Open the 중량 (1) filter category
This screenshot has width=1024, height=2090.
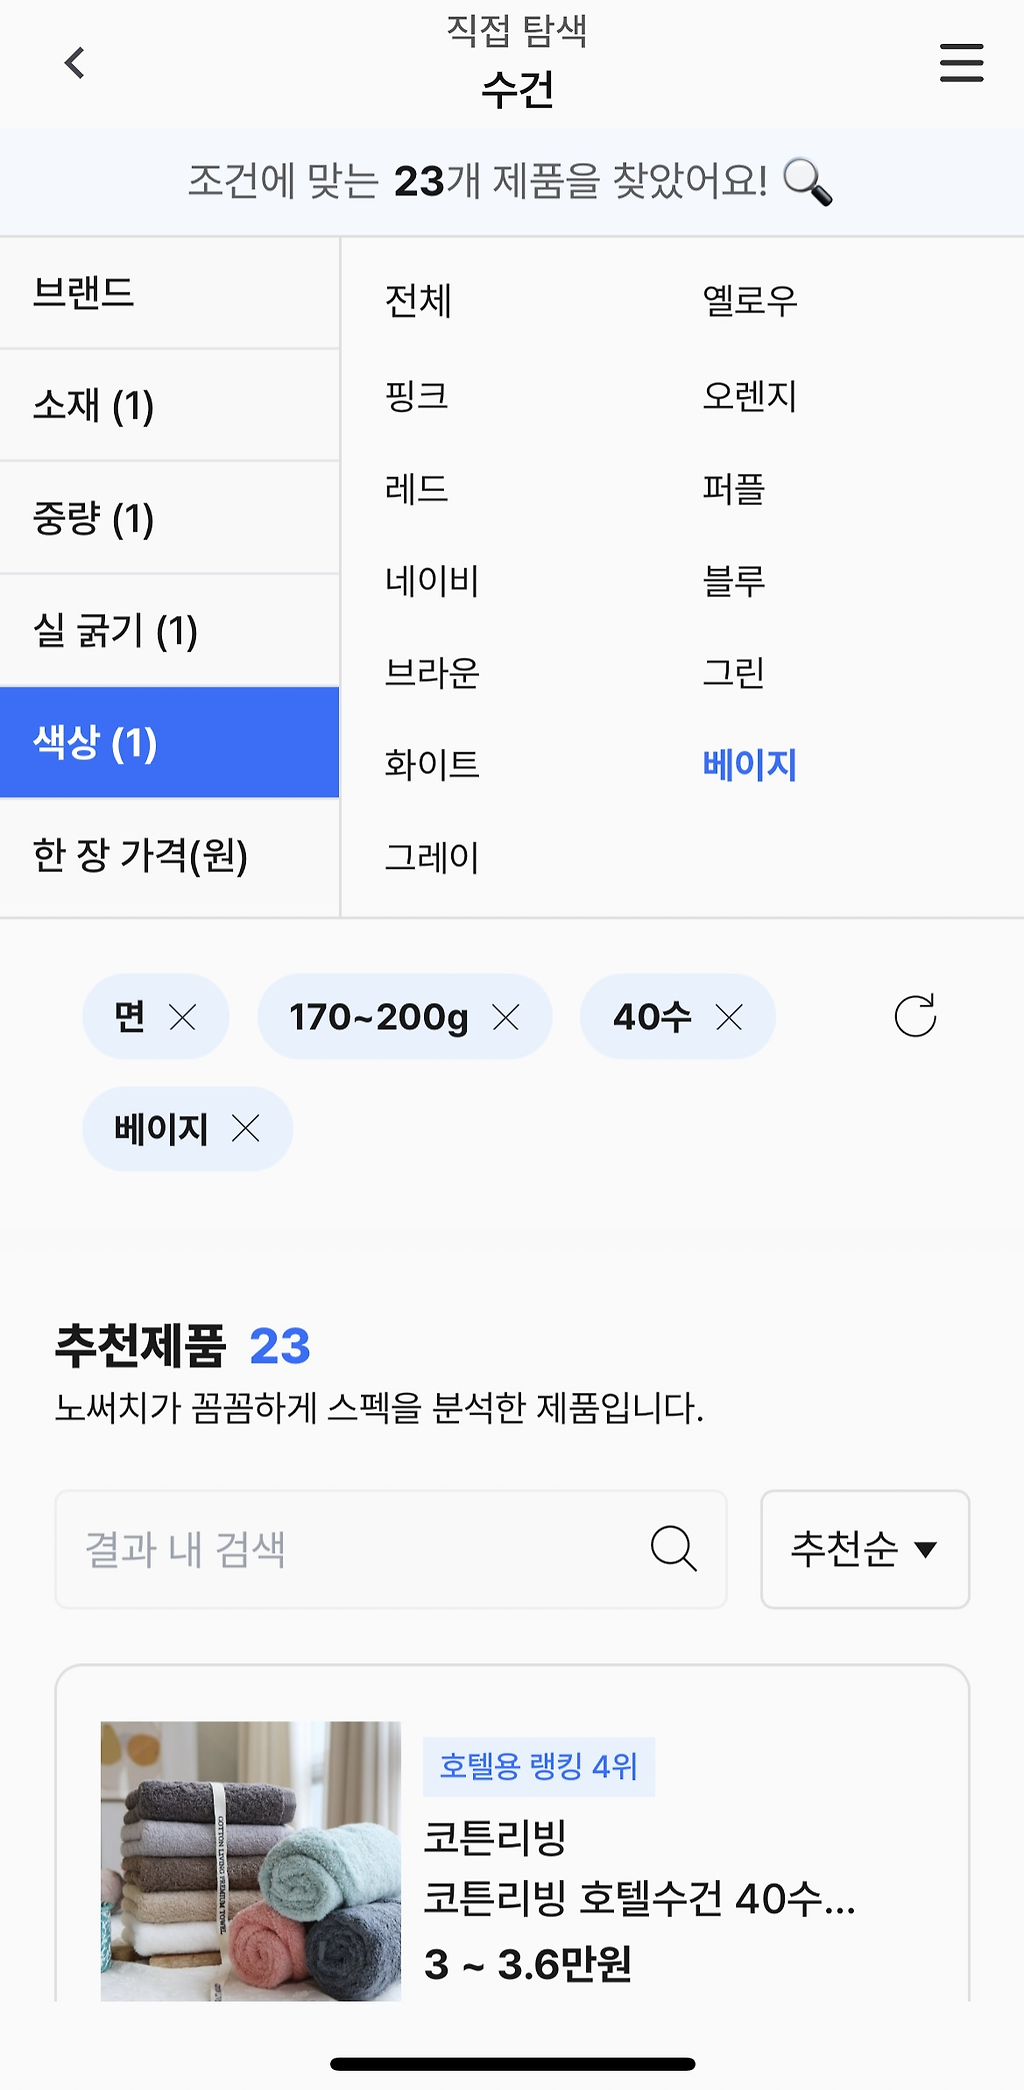point(170,518)
